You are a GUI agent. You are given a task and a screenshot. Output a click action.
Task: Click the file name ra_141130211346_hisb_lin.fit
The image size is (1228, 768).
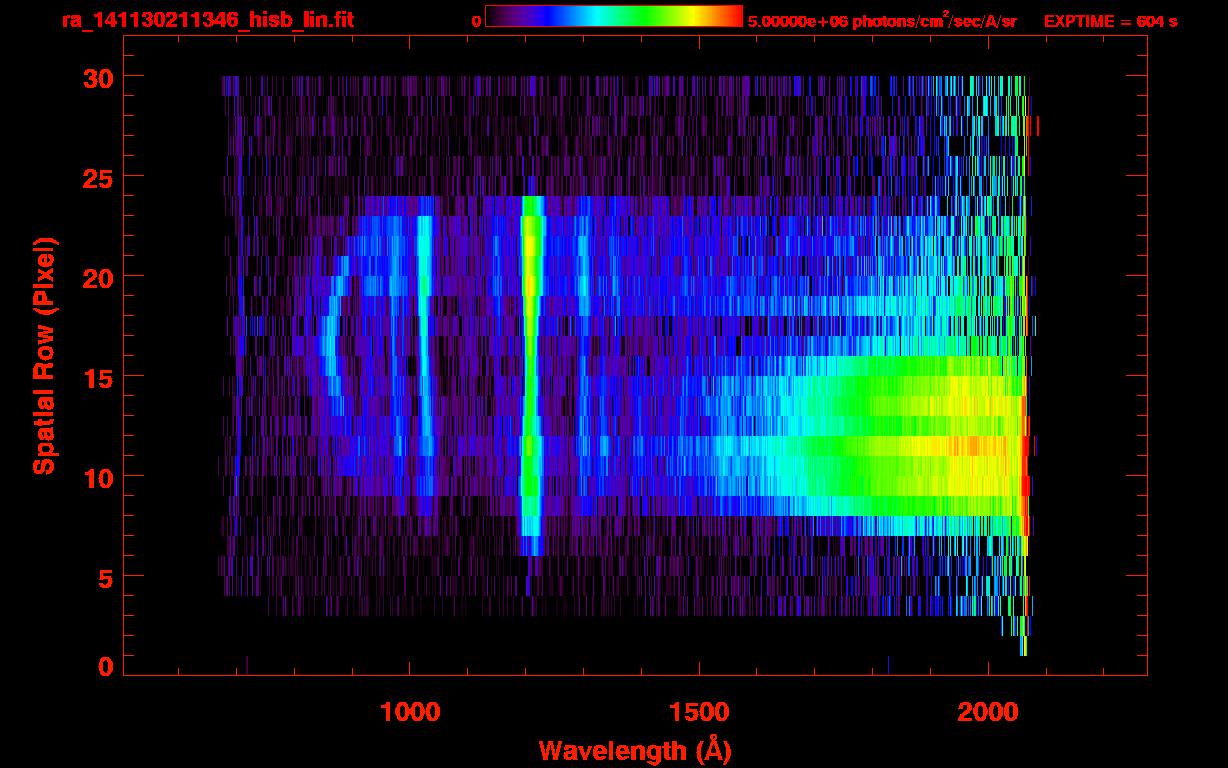tap(207, 20)
